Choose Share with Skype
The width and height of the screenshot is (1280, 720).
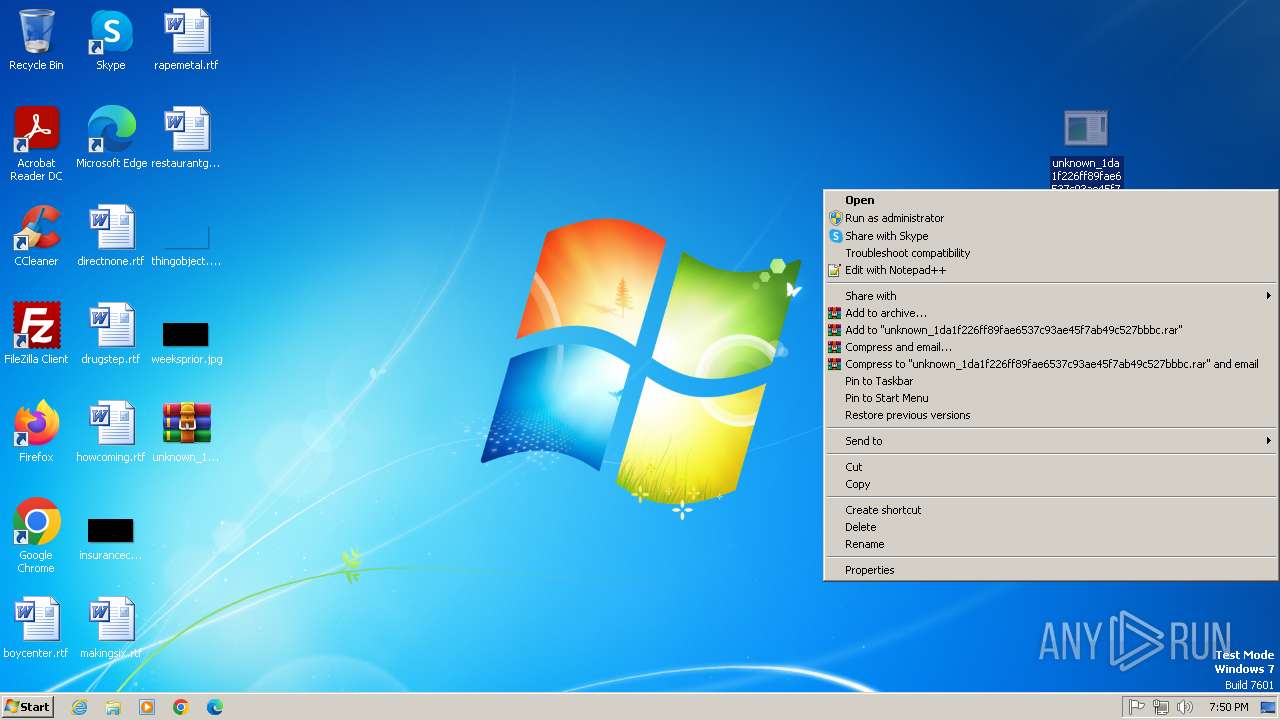[1050, 236]
